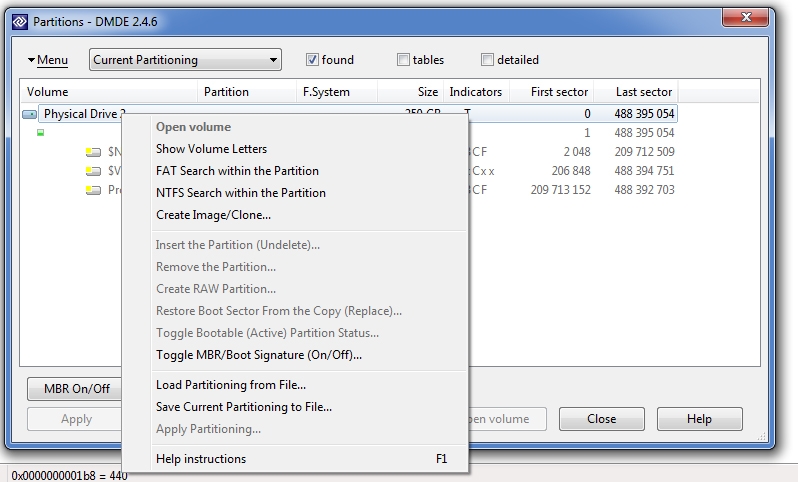Click the partially hidden Open volume button
Image resolution: width=798 pixels, height=482 pixels.
[x=507, y=419]
